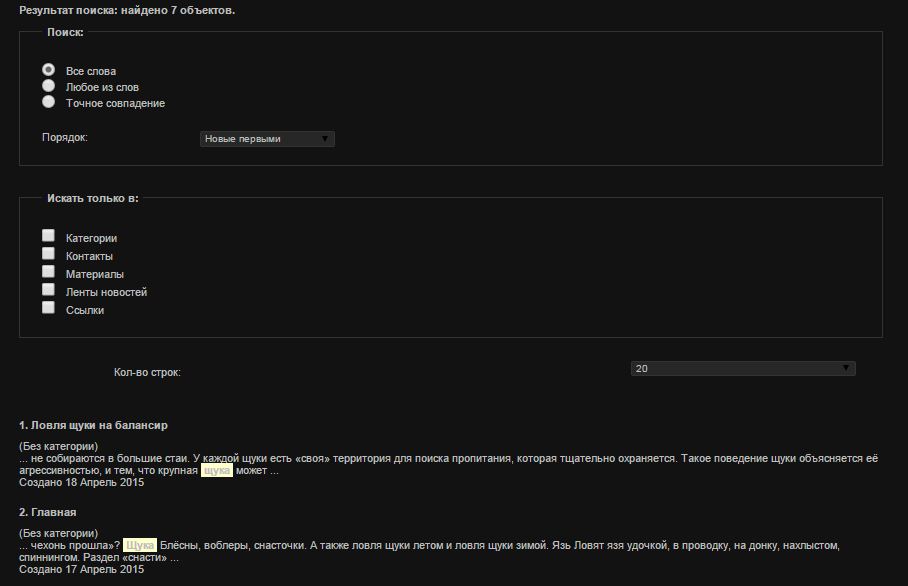Toggle the 'Ленты новостей' checkbox
This screenshot has height=586, width=908.
click(49, 289)
